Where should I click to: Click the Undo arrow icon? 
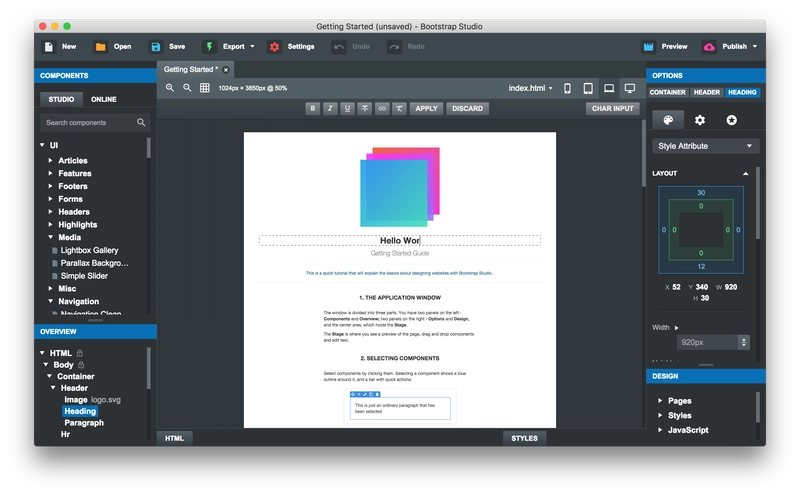pyautogui.click(x=339, y=46)
